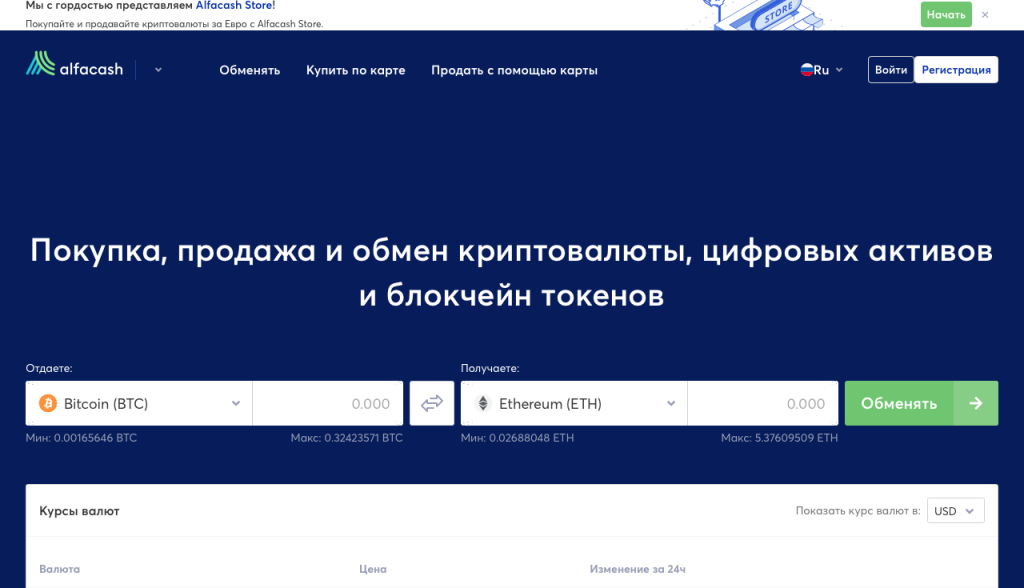Click the Bitcoin coin icon
Image resolution: width=1024 pixels, height=588 pixels.
point(48,404)
